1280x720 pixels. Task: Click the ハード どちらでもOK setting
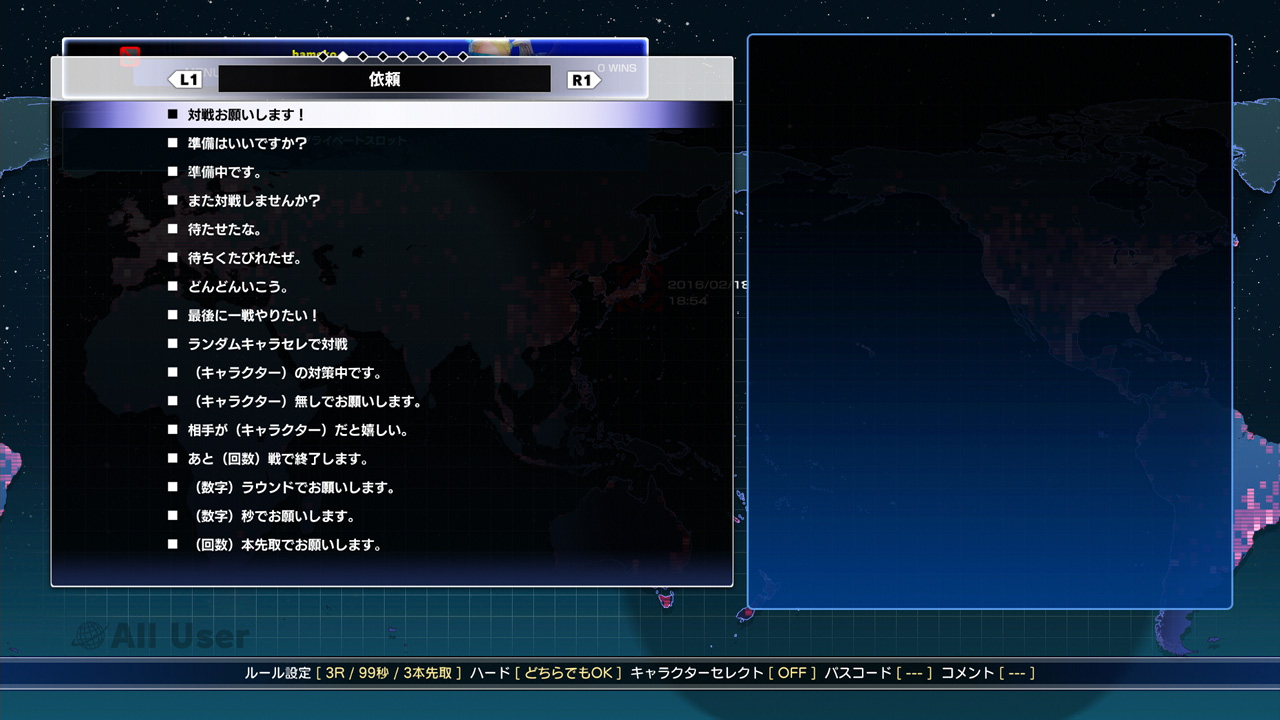546,673
